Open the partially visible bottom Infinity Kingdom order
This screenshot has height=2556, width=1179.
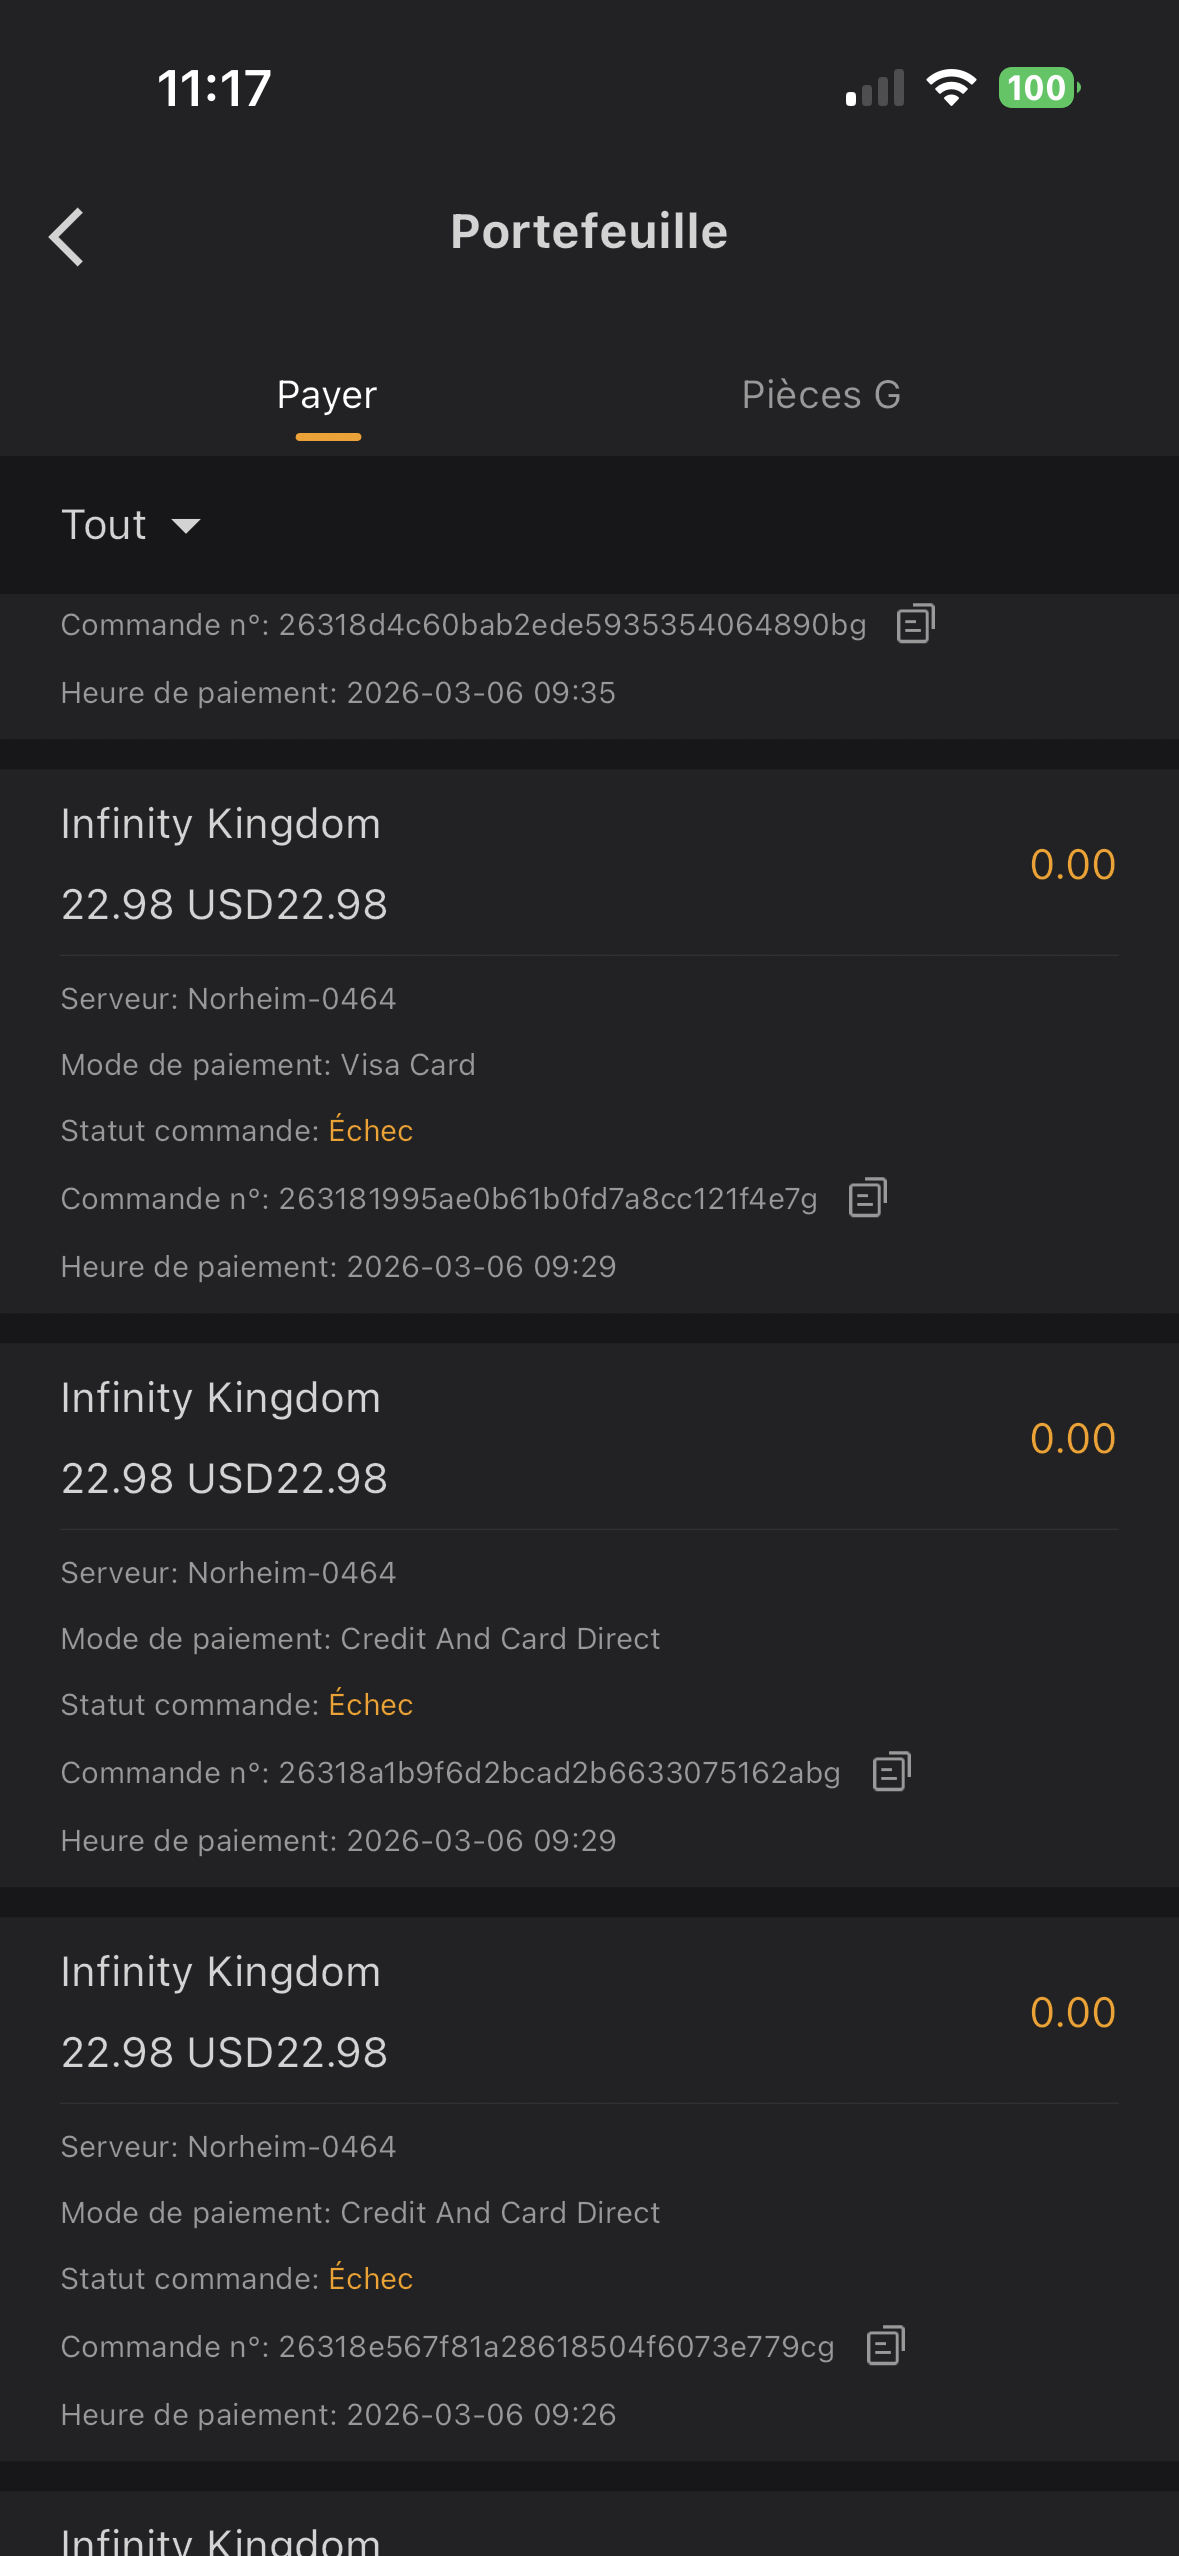click(x=220, y=2538)
